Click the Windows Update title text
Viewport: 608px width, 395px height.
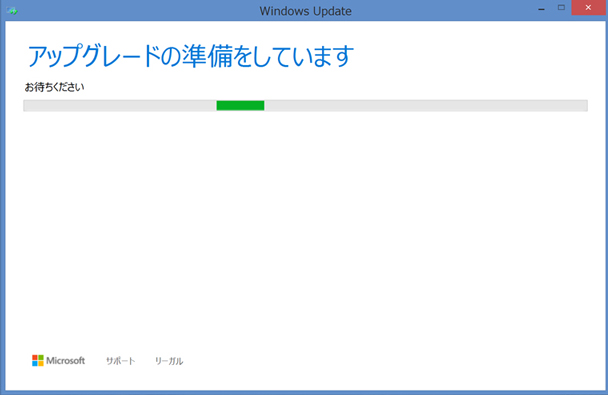pyautogui.click(x=306, y=11)
